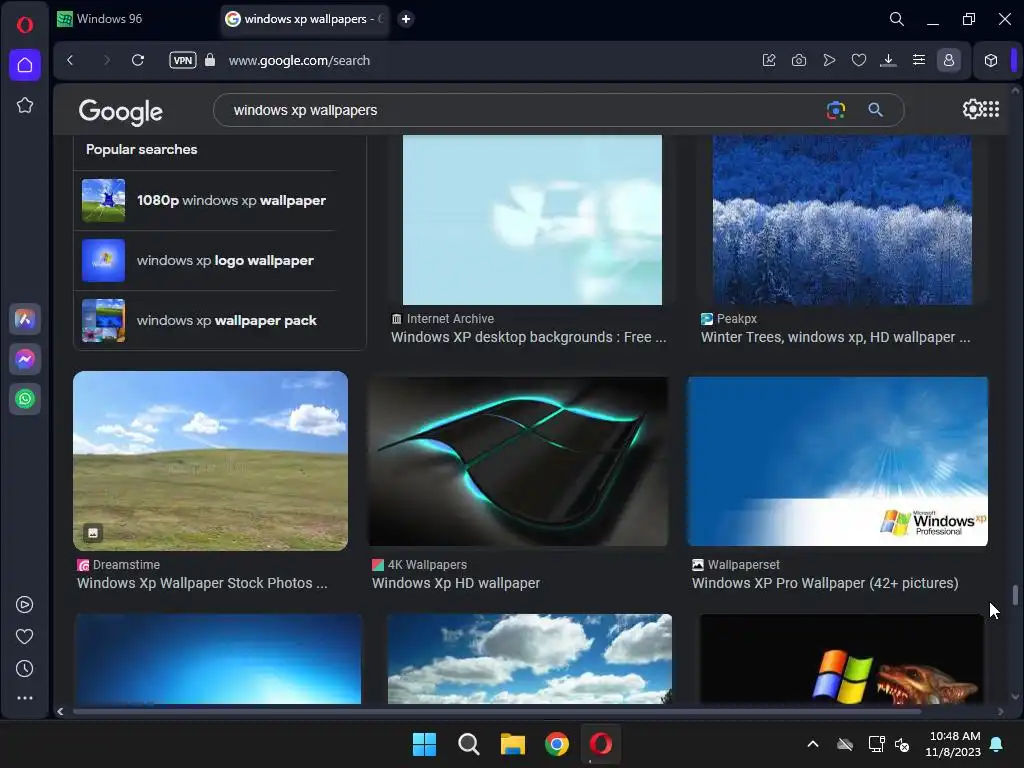Toggle the VPN badge
The image size is (1024, 768).
[183, 60]
